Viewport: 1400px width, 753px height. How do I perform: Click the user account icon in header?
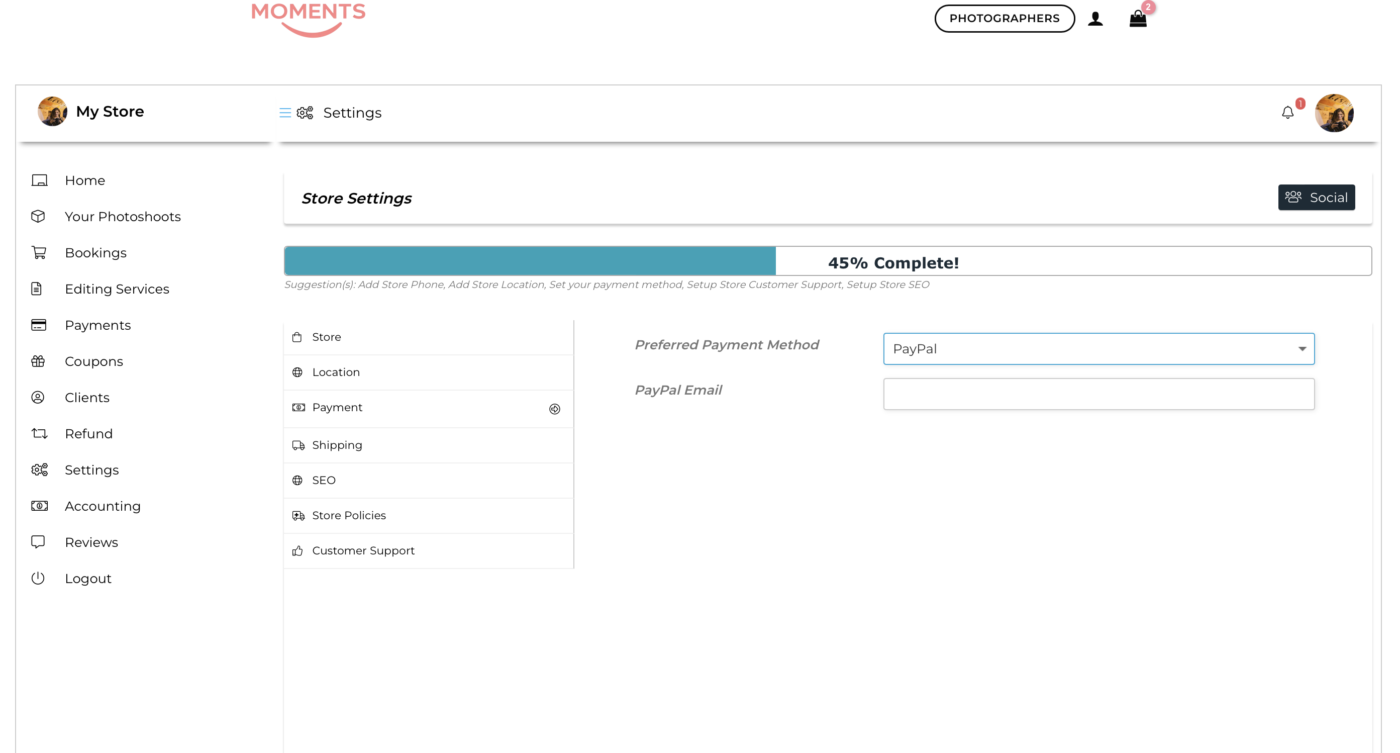pyautogui.click(x=1096, y=18)
